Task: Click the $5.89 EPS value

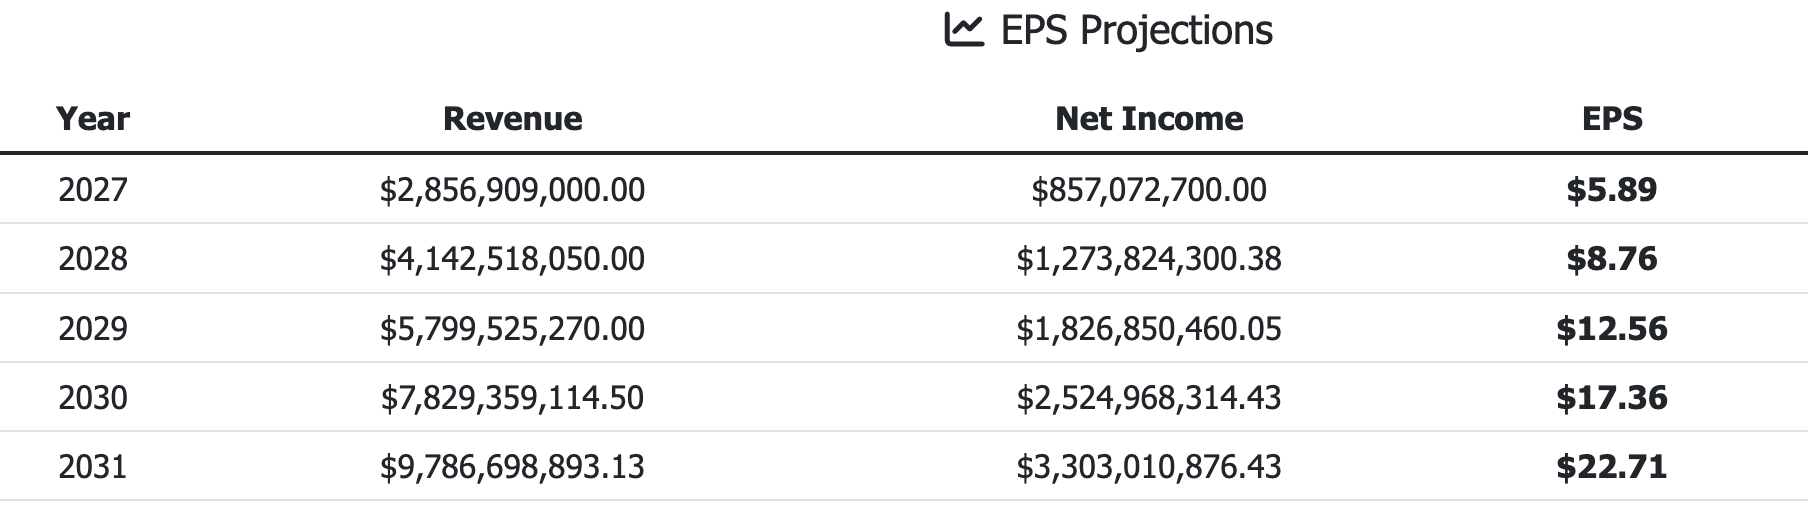Action: click(1612, 189)
